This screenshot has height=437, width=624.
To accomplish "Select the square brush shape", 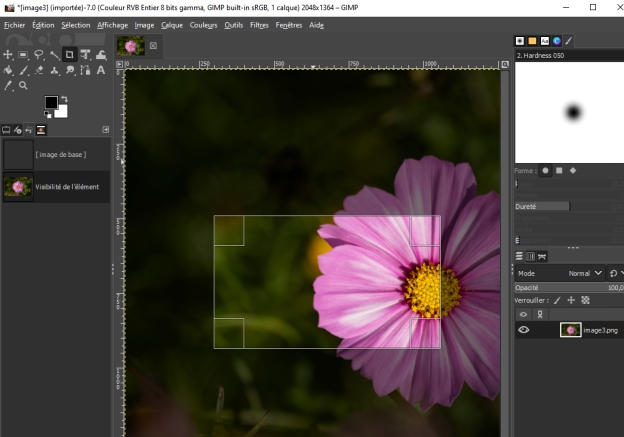I will 559,170.
